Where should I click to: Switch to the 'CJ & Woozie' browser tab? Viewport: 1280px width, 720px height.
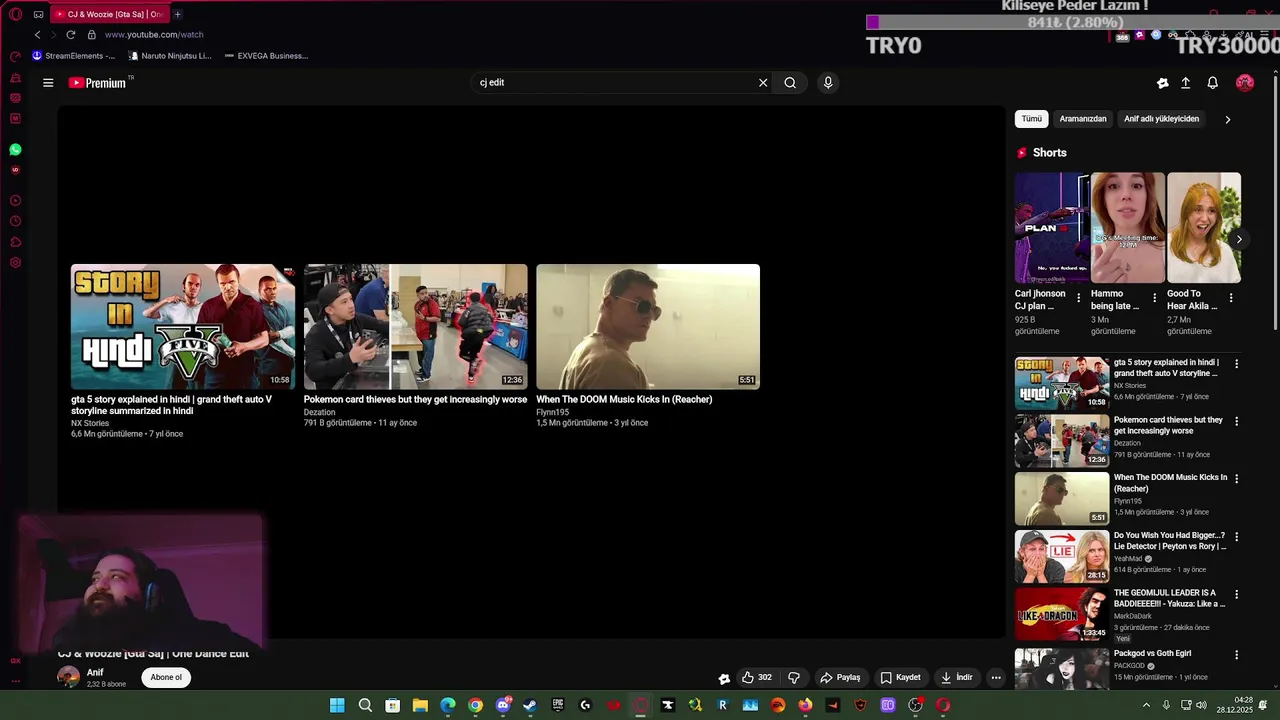(108, 14)
